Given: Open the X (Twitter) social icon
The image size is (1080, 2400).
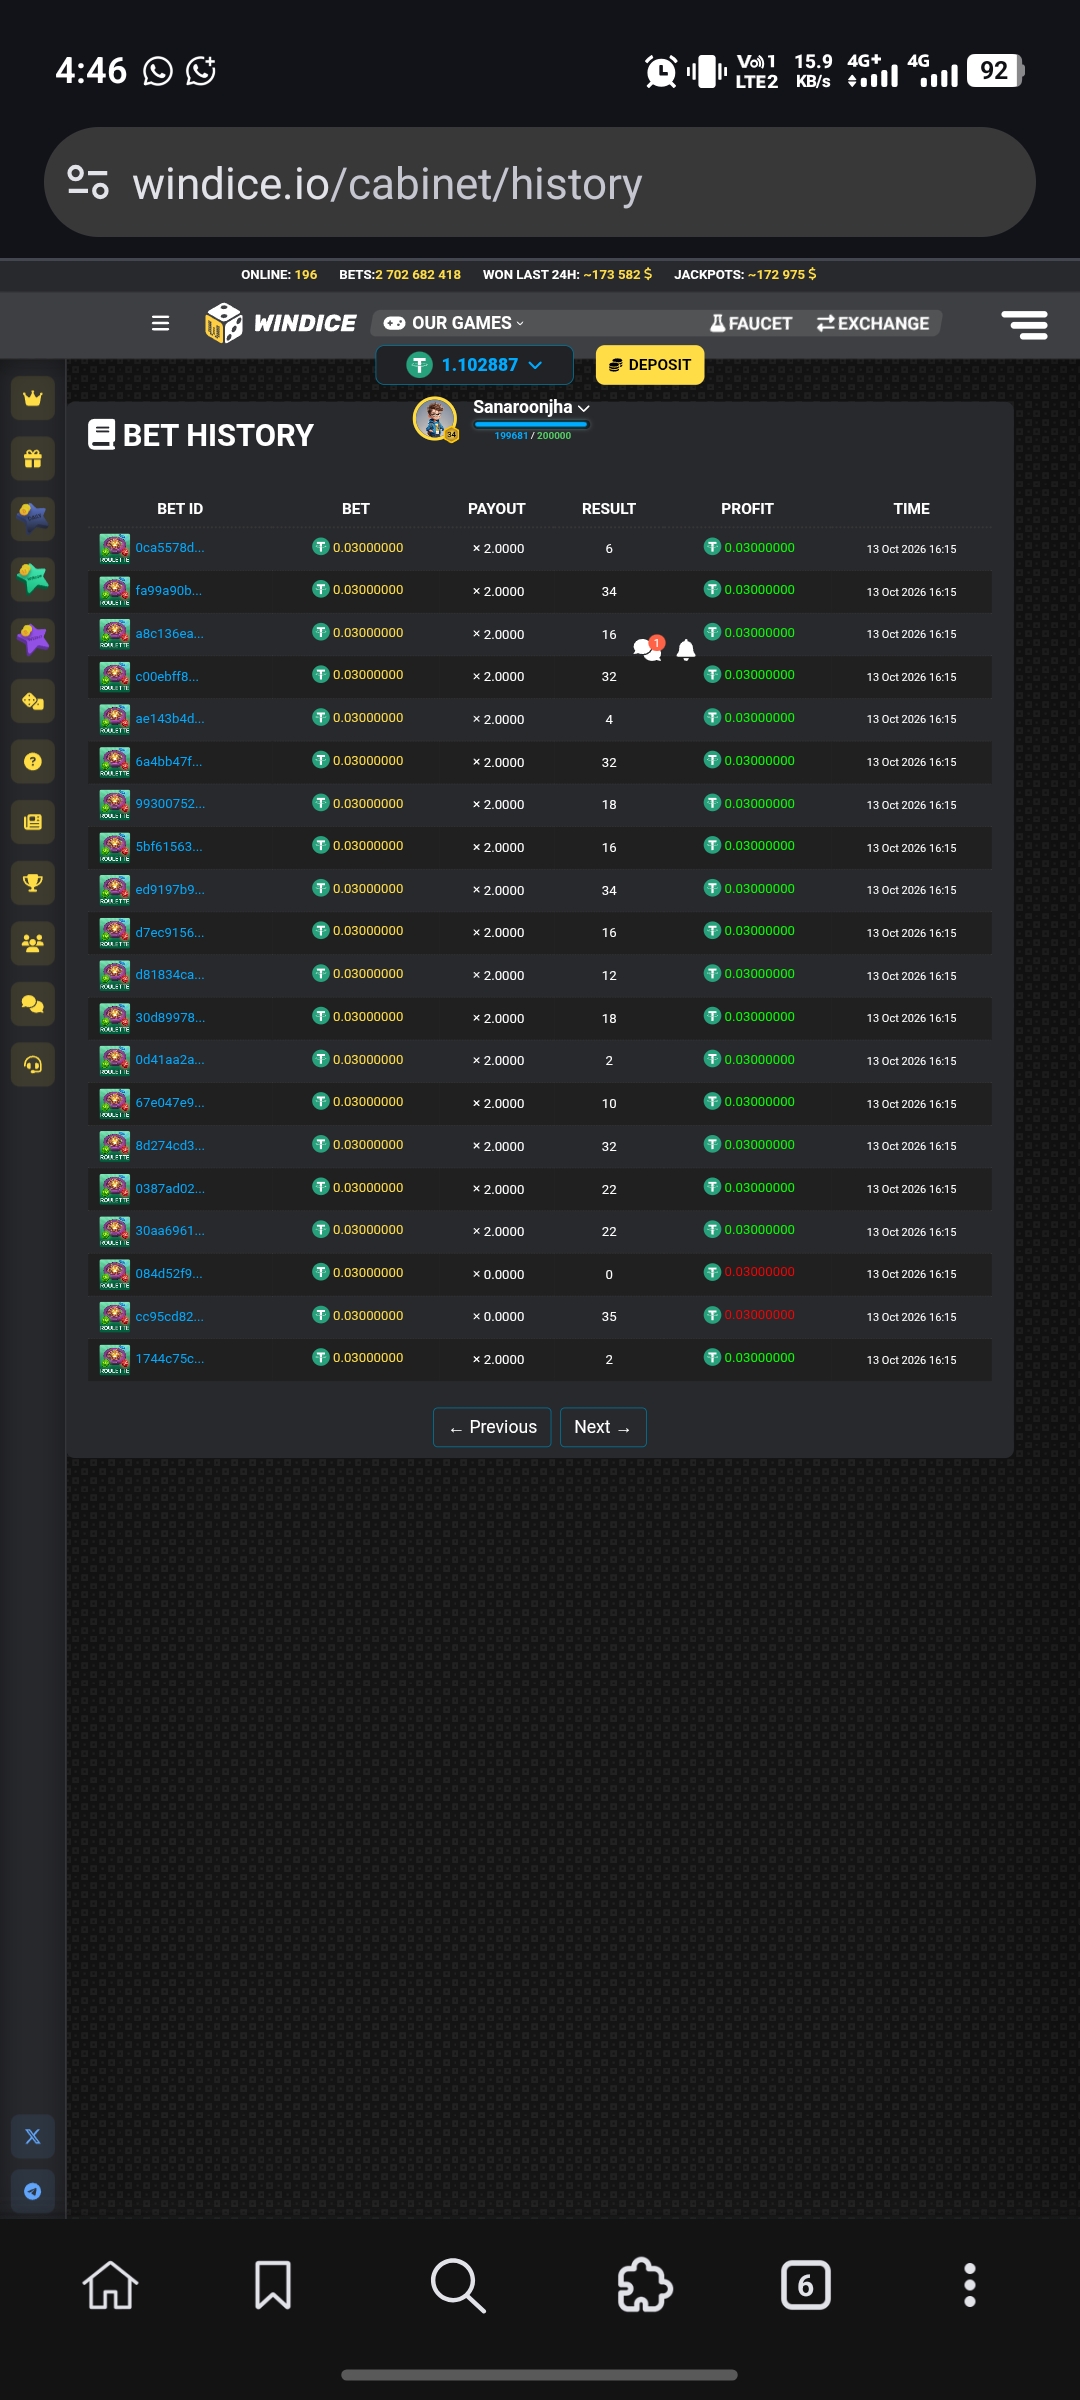Looking at the screenshot, I should pos(33,2137).
